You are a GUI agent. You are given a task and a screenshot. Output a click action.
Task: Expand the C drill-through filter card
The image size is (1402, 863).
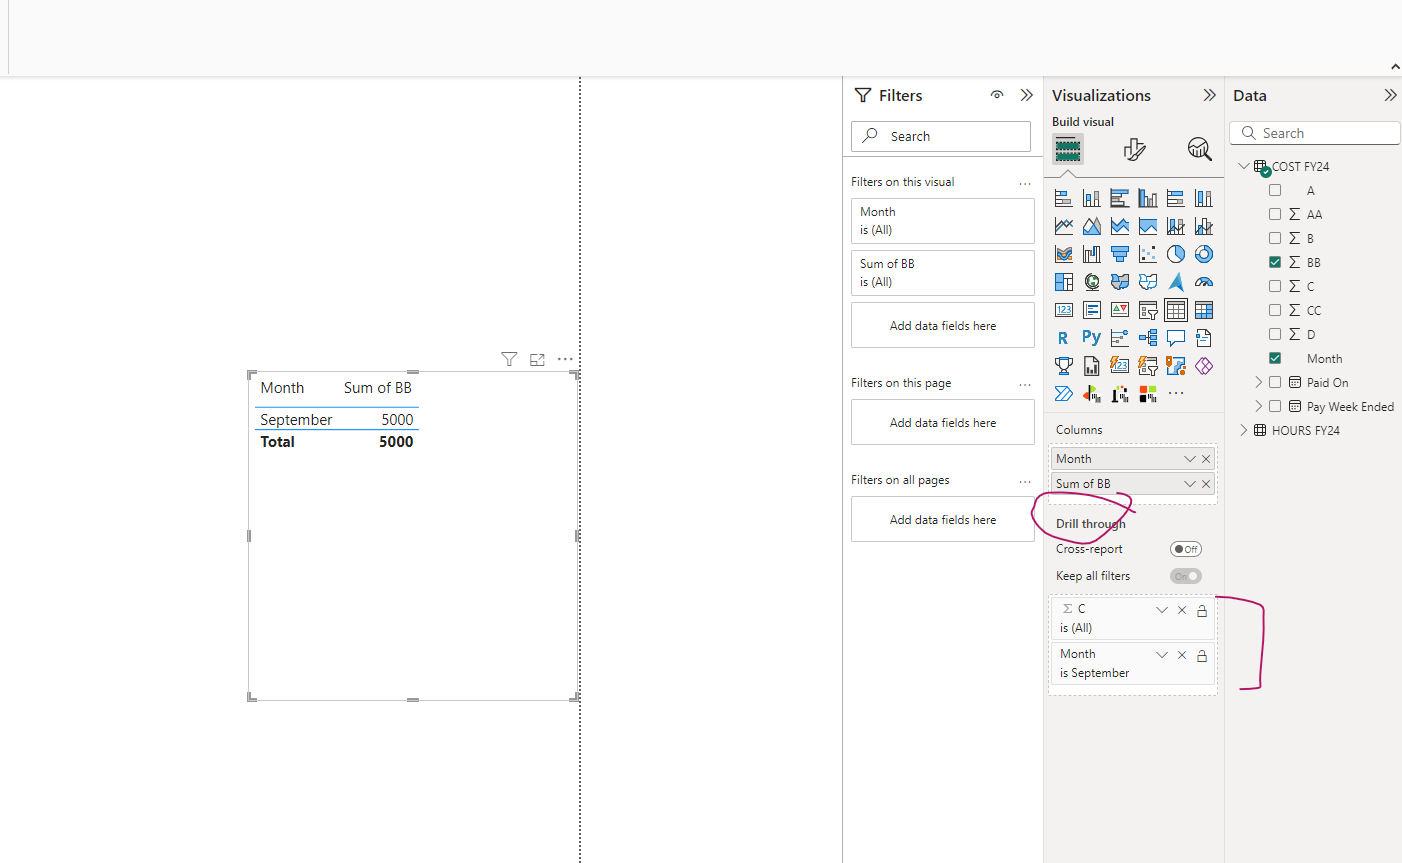pyautogui.click(x=1162, y=610)
